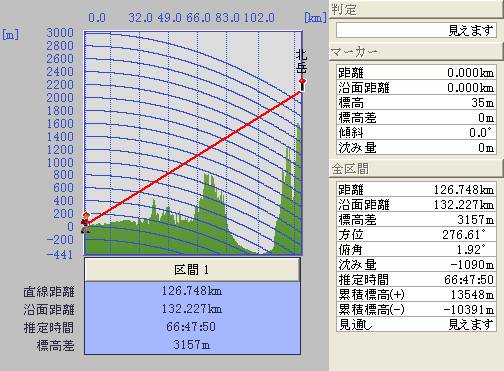Click the [m] unit label

point(11,35)
